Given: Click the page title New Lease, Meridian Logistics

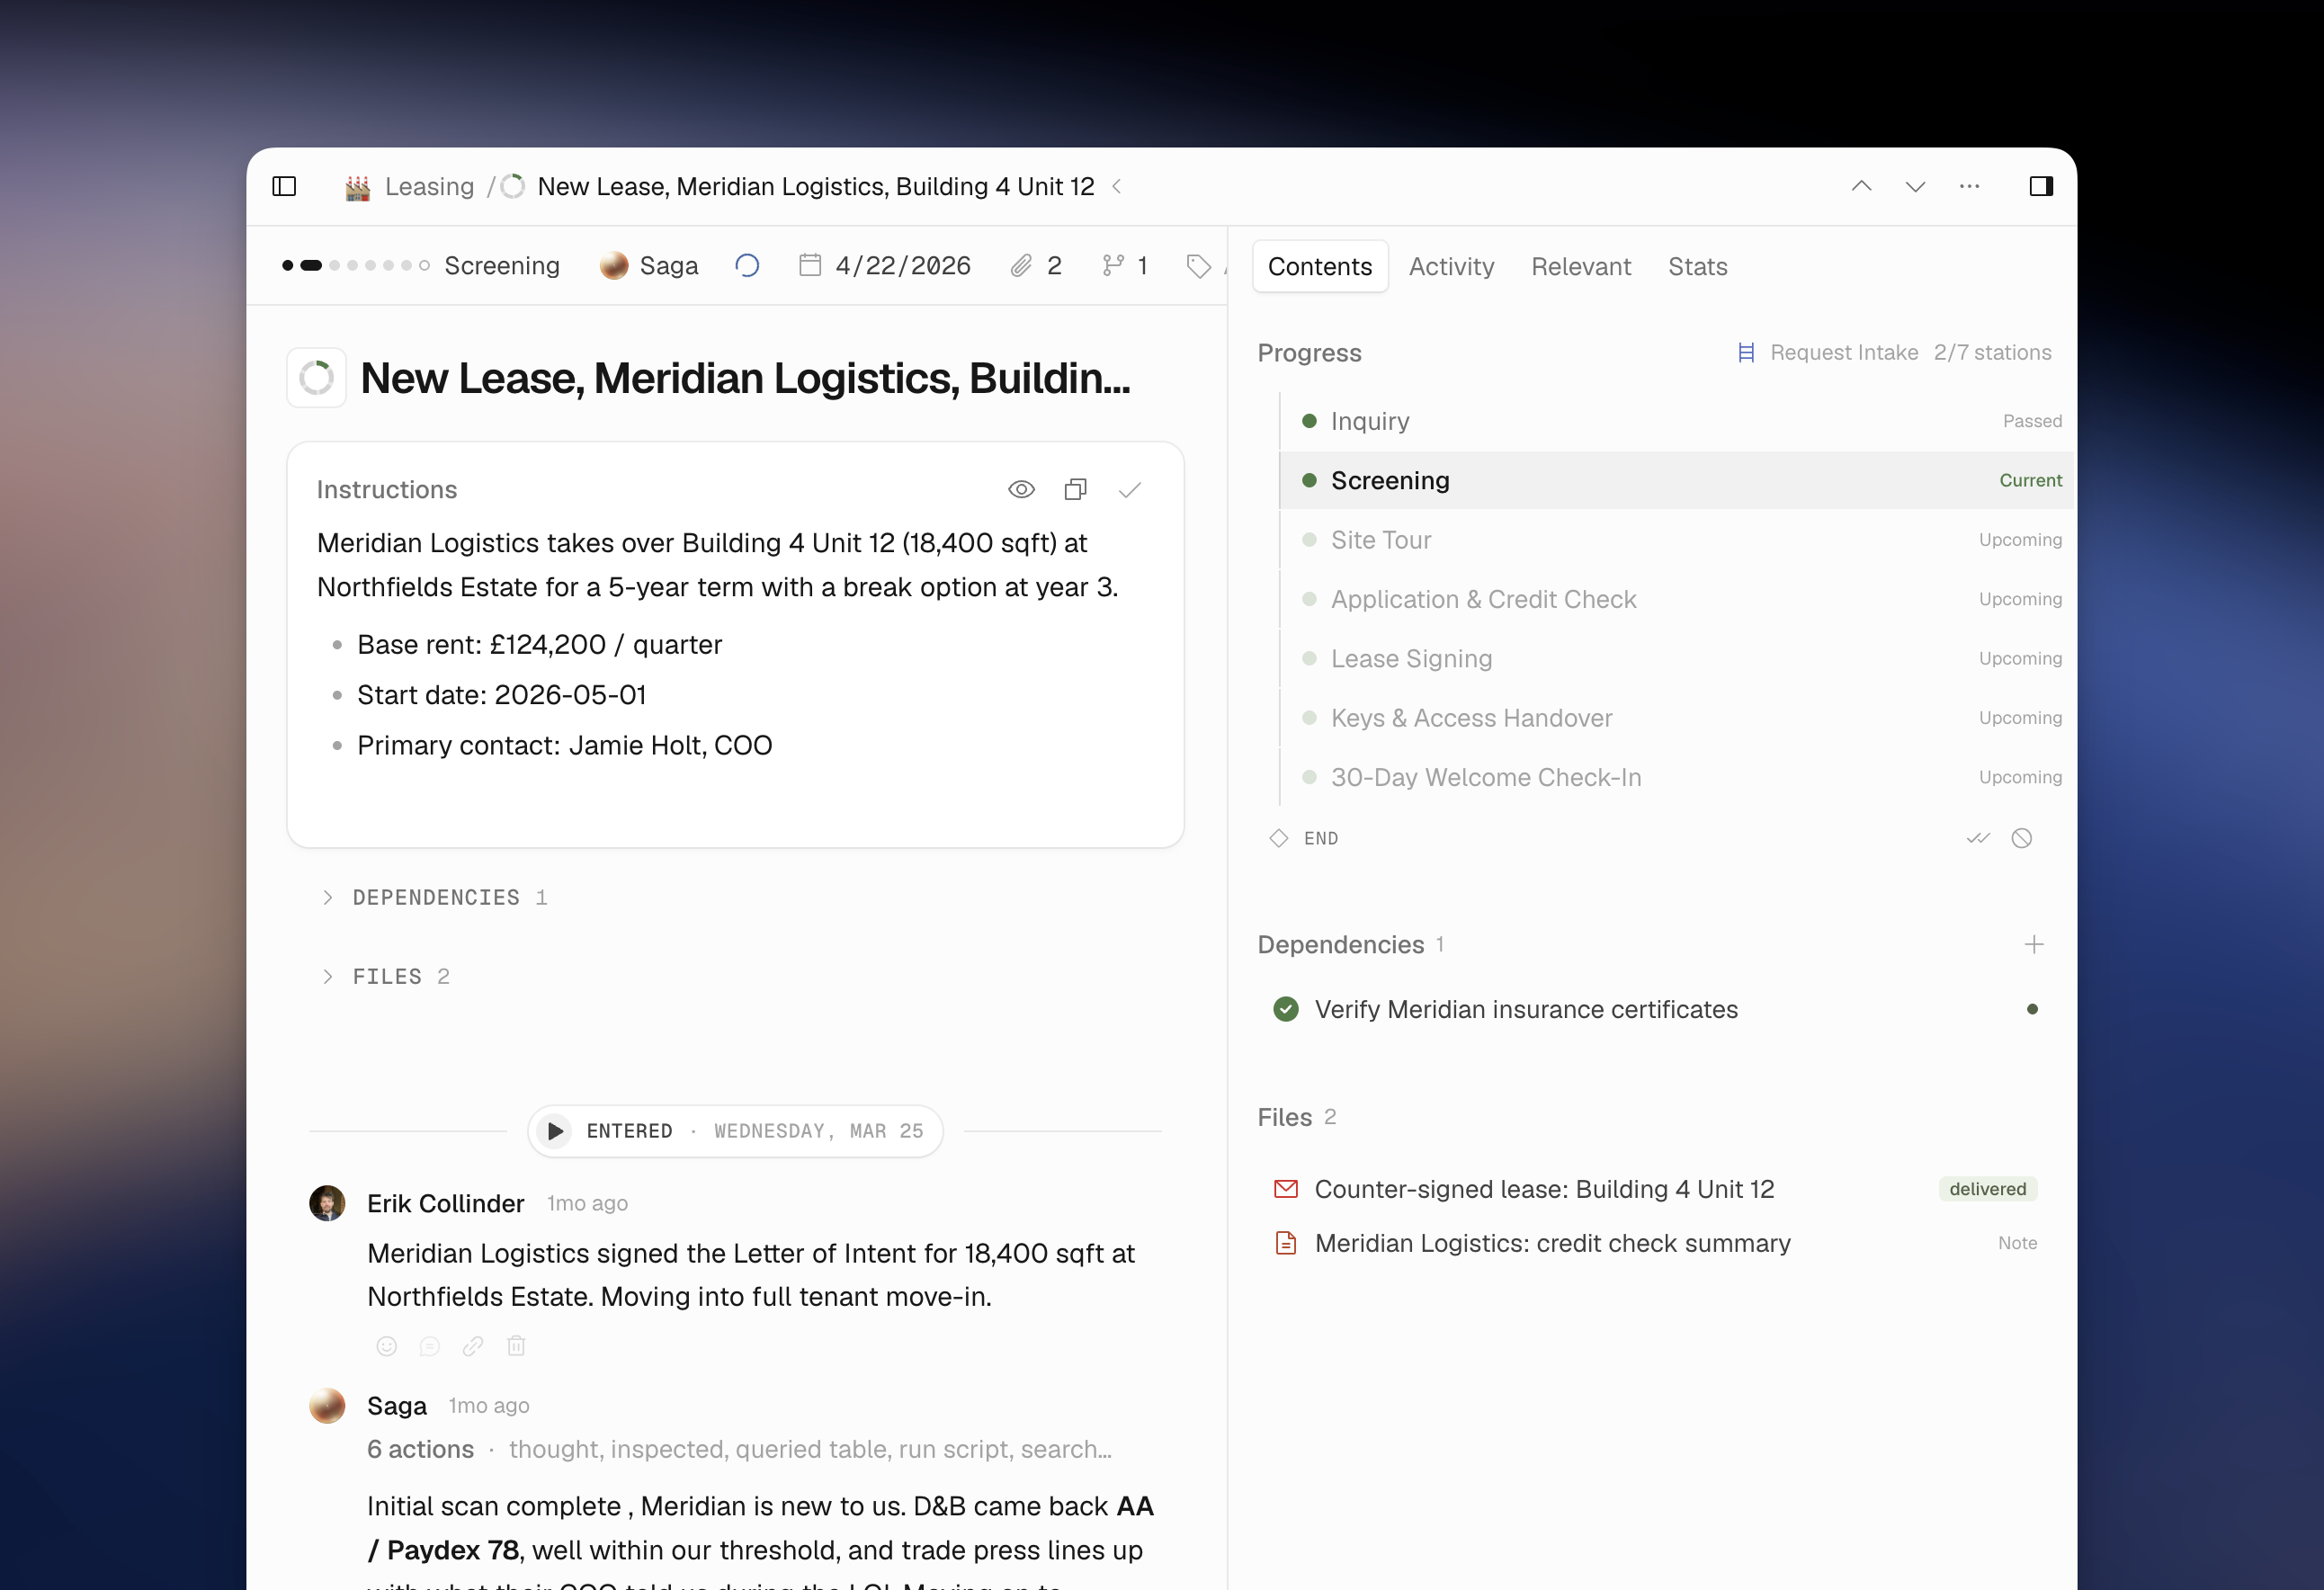Looking at the screenshot, I should (x=745, y=378).
